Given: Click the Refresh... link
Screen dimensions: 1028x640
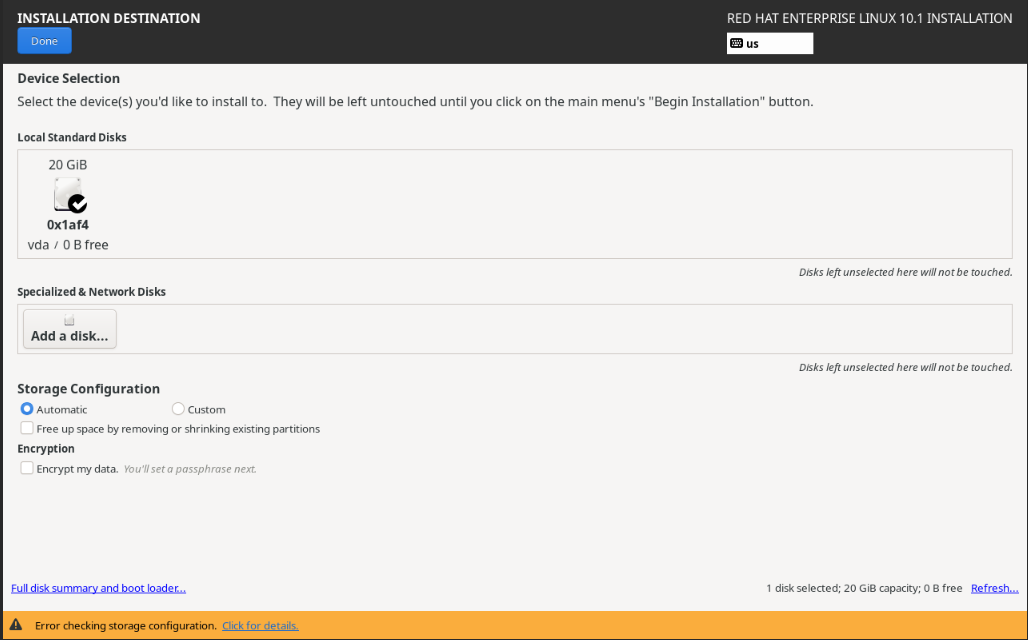Looking at the screenshot, I should [x=994, y=588].
